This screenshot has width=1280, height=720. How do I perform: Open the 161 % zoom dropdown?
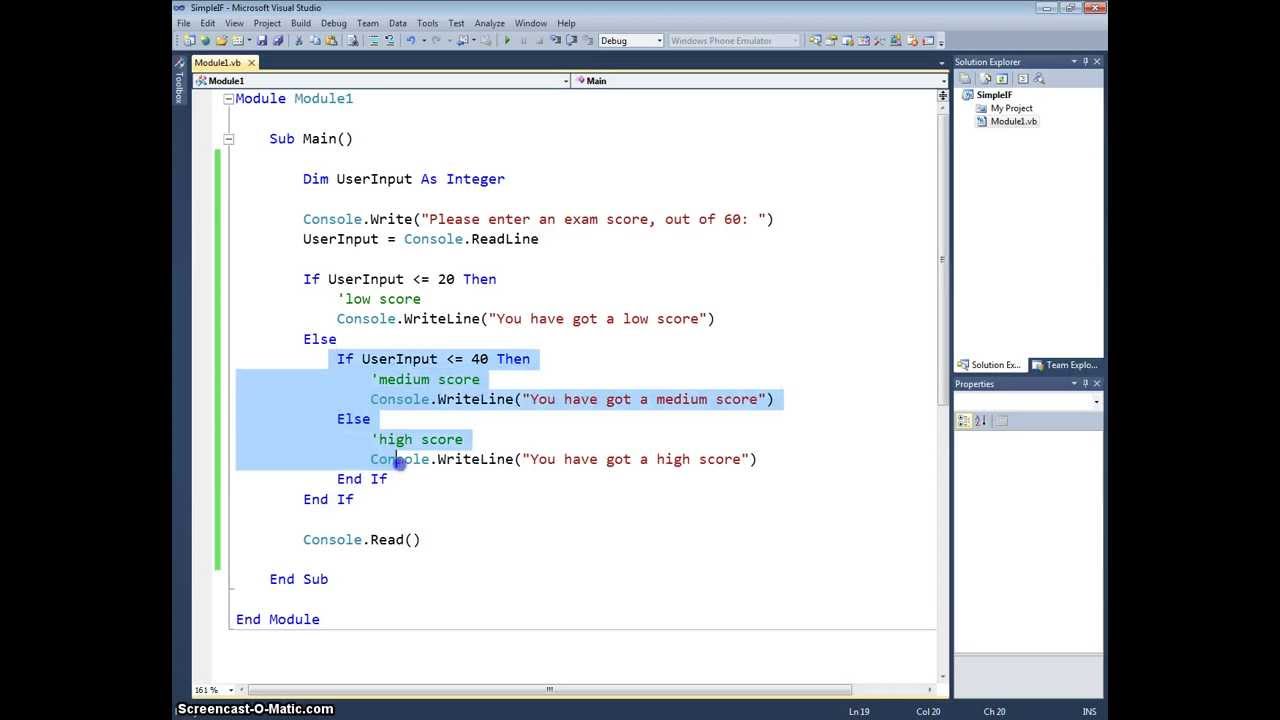[x=231, y=690]
